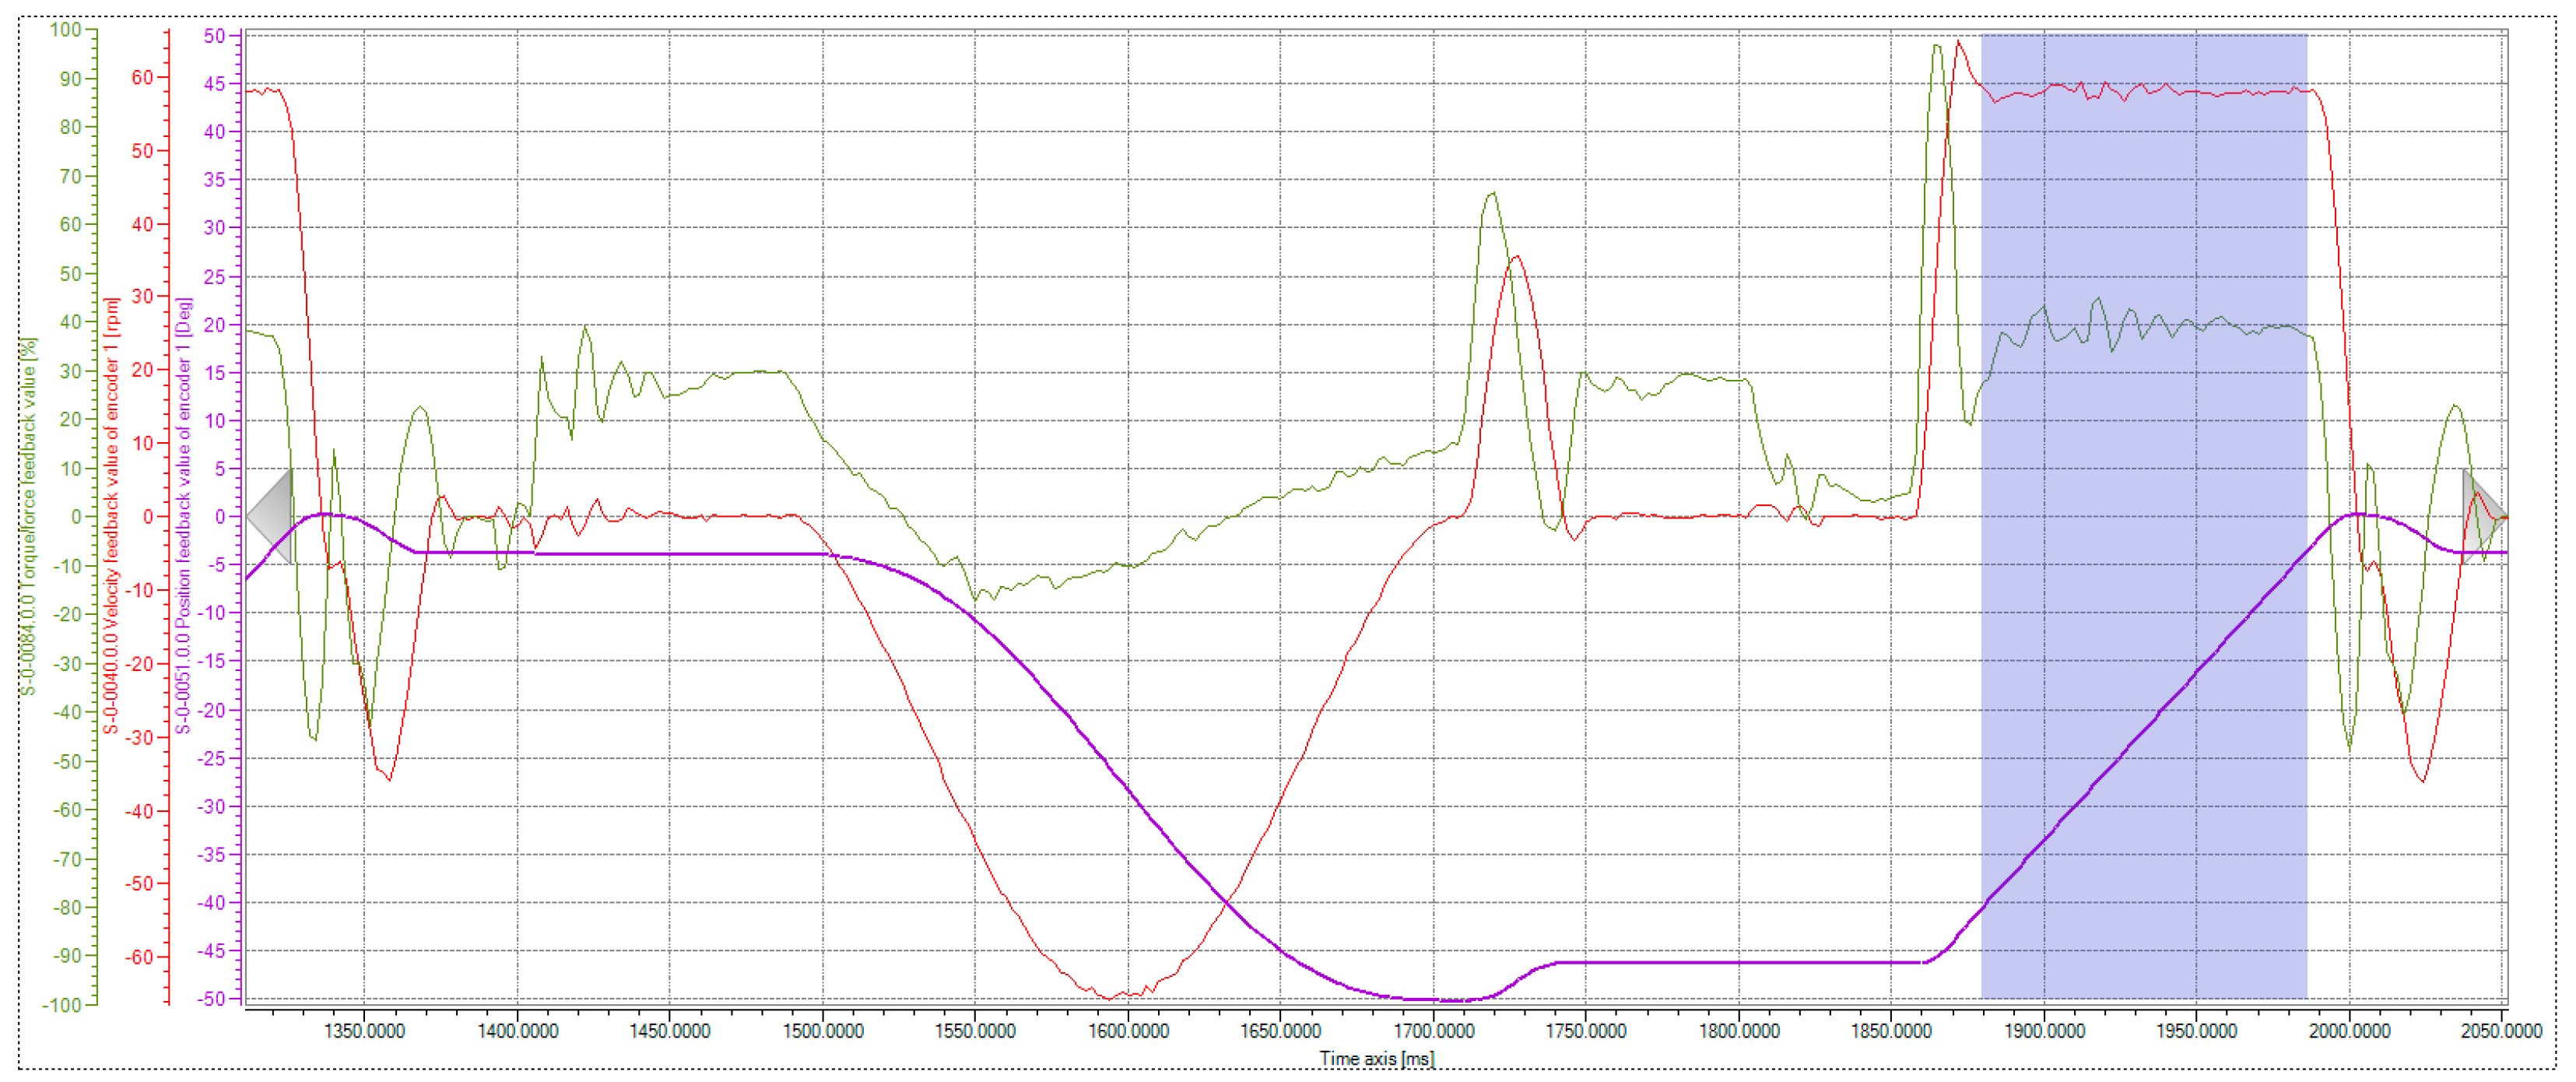
Task: Click the 1350.0000 time tick label
Action: [x=364, y=1031]
